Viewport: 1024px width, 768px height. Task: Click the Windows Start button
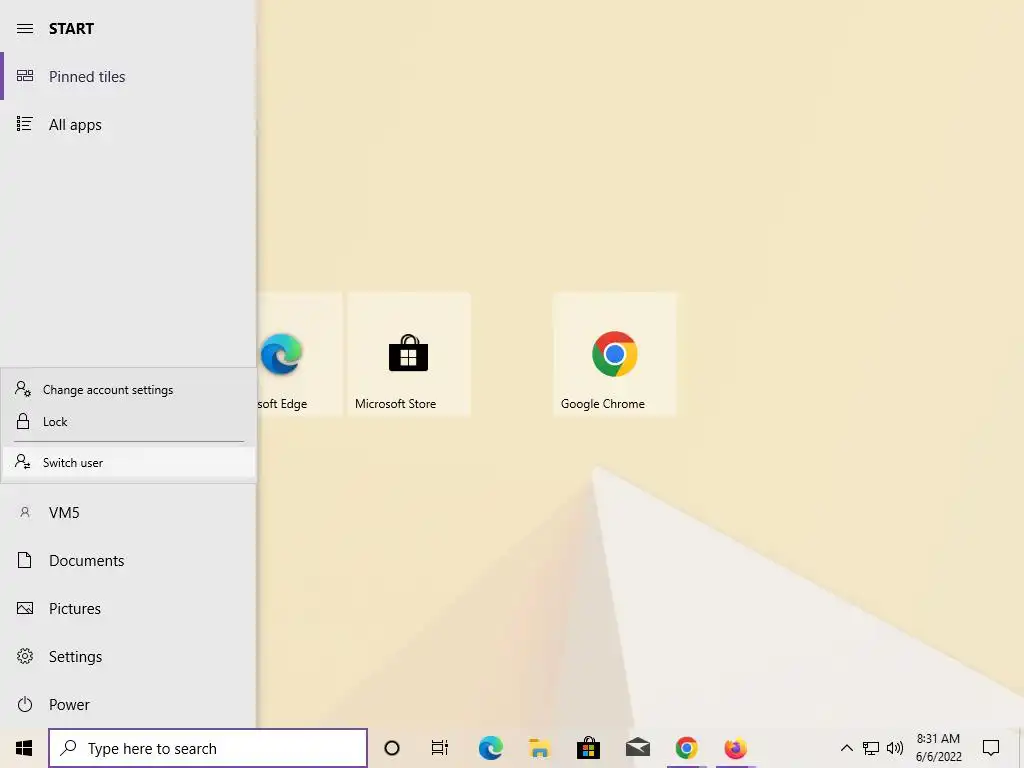coord(24,748)
